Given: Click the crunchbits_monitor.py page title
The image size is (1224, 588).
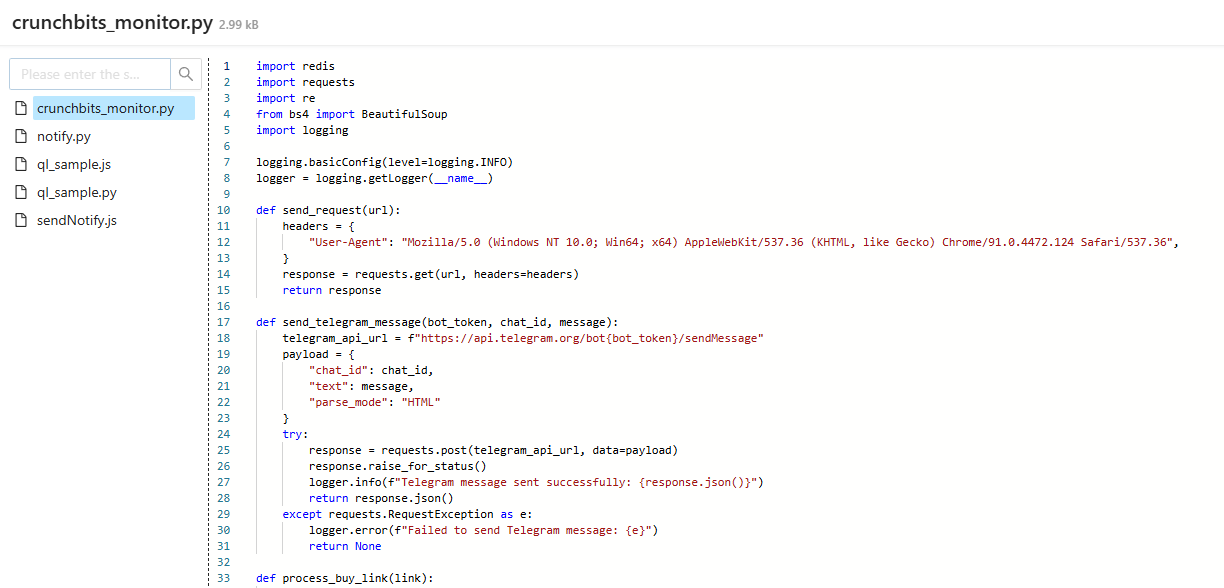Looking at the screenshot, I should [x=112, y=22].
